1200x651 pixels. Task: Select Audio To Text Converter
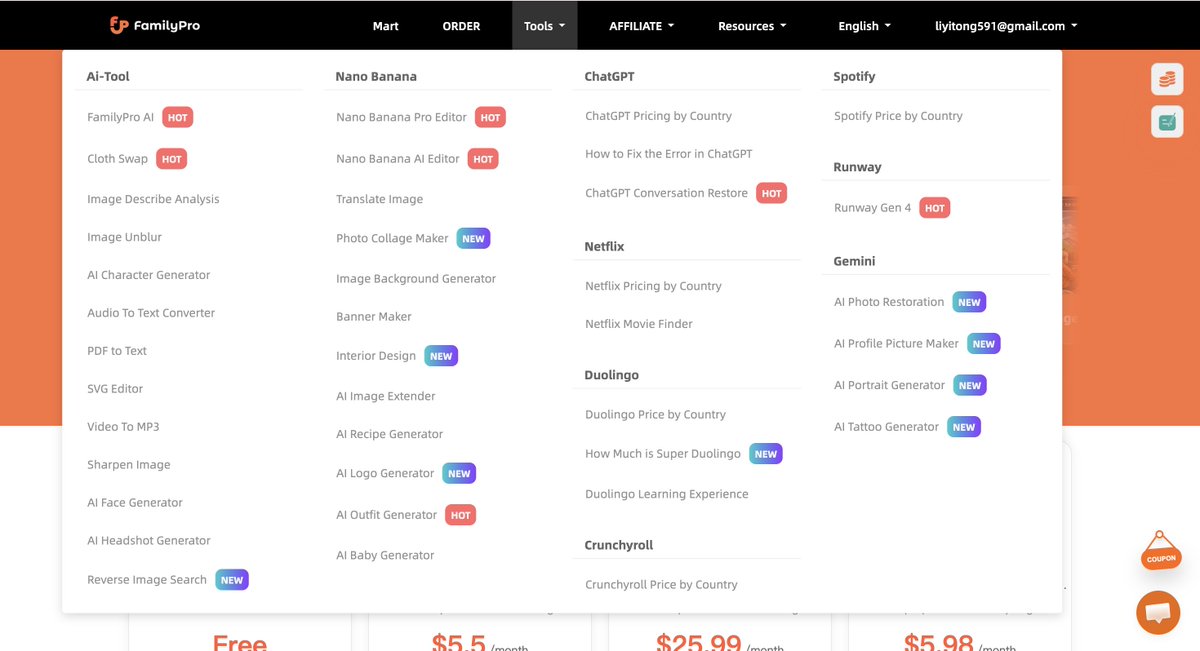point(151,313)
